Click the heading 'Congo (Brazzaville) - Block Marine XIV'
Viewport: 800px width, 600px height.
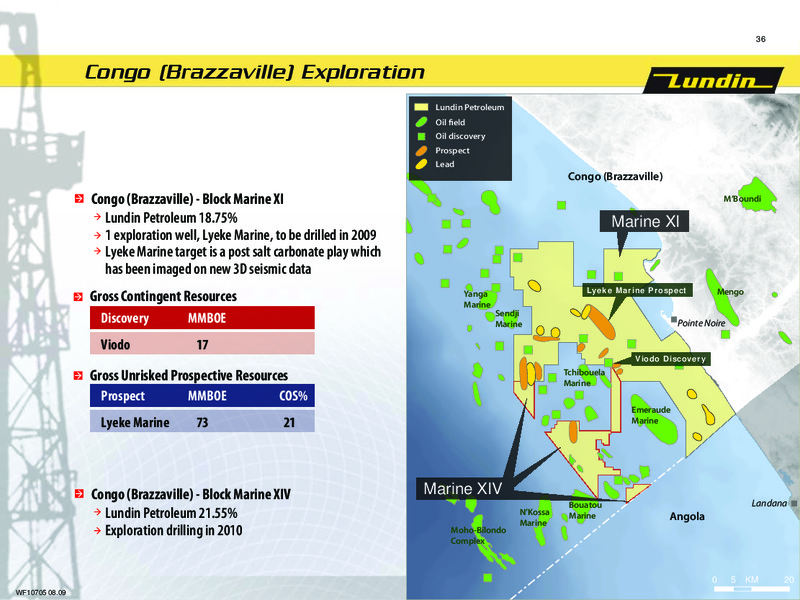tap(190, 494)
